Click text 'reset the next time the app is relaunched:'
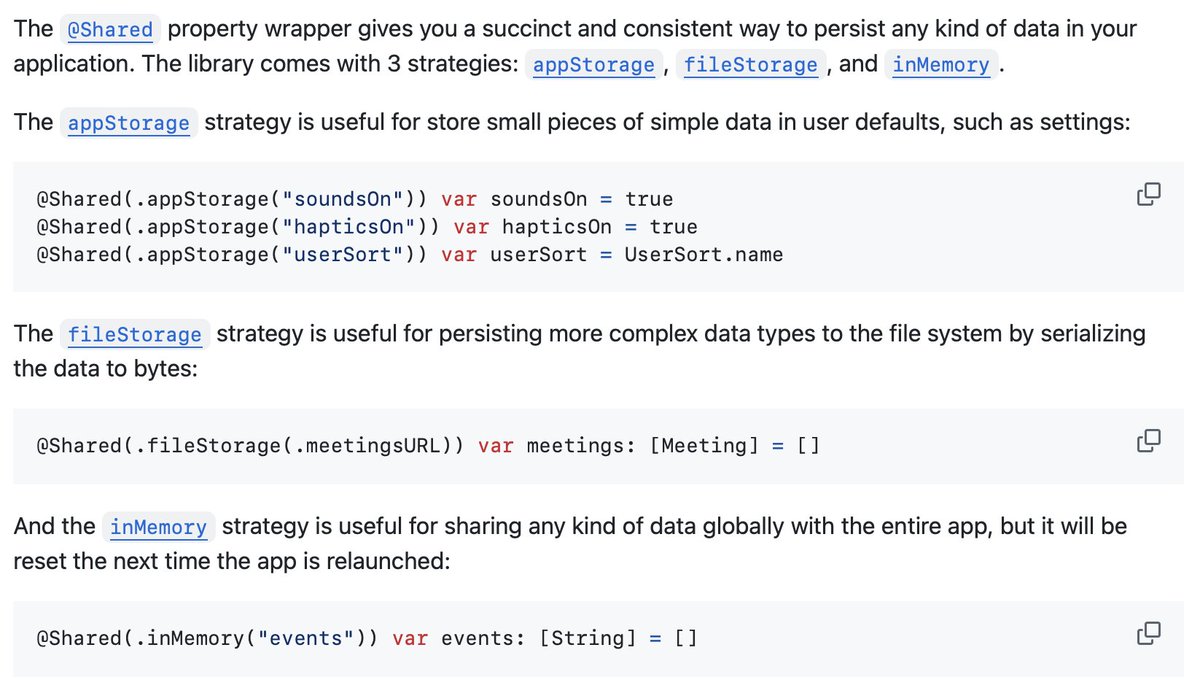The image size is (1200, 696). (x=232, y=561)
